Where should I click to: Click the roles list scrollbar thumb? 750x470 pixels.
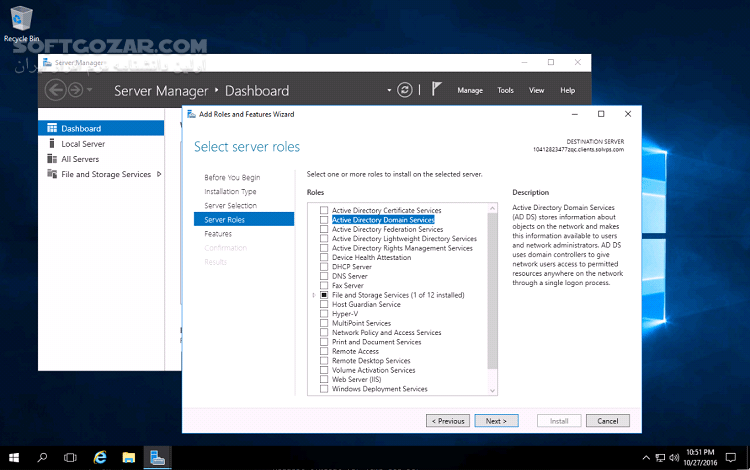tap(492, 291)
